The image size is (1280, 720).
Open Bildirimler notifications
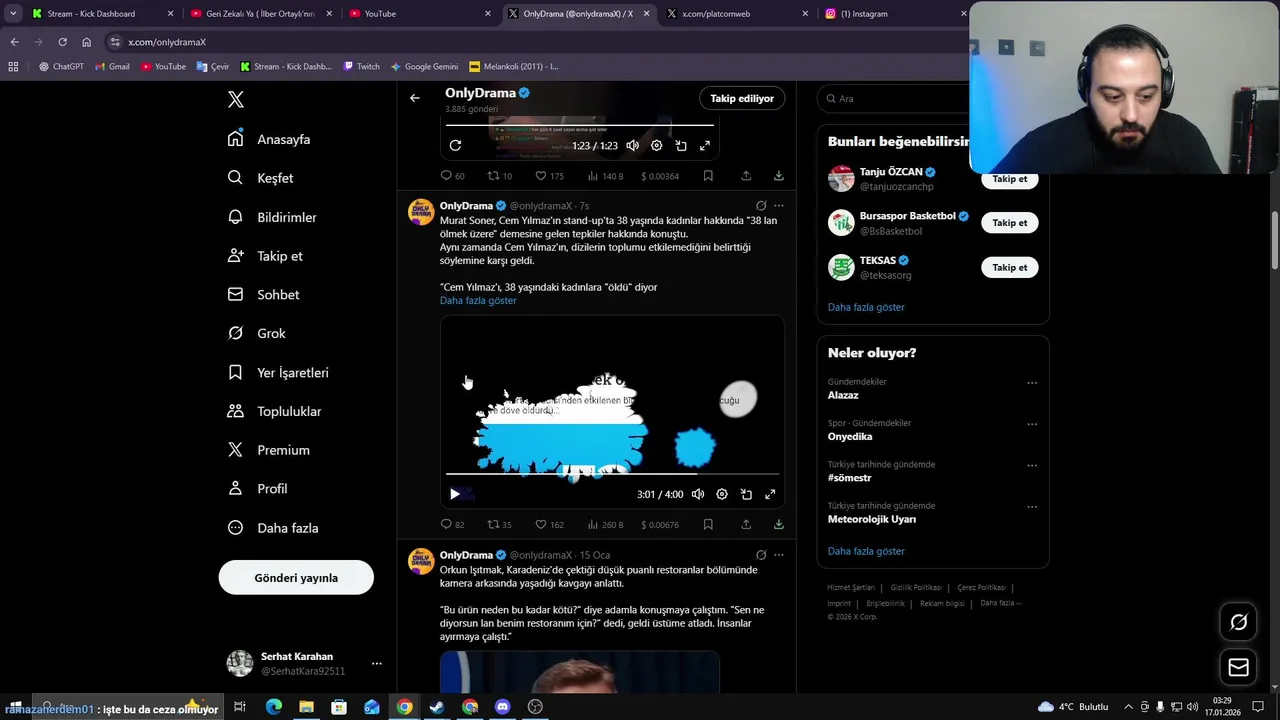pyautogui.click(x=272, y=217)
